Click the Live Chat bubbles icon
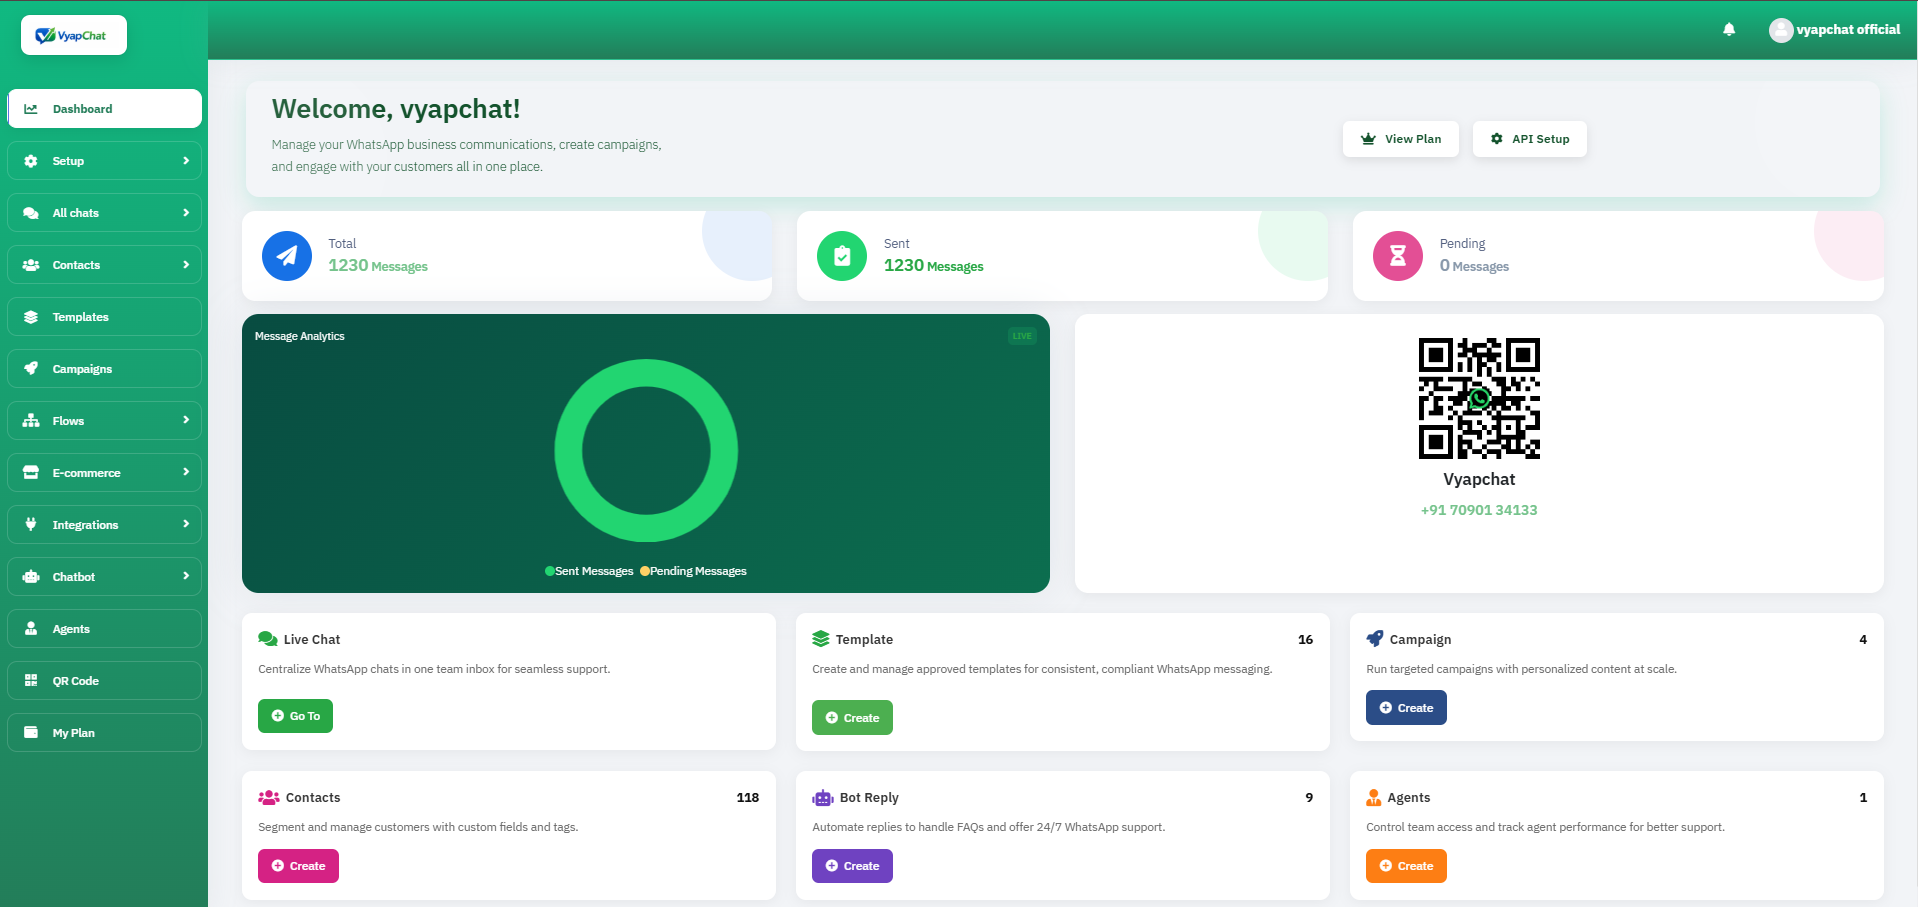 coord(268,639)
